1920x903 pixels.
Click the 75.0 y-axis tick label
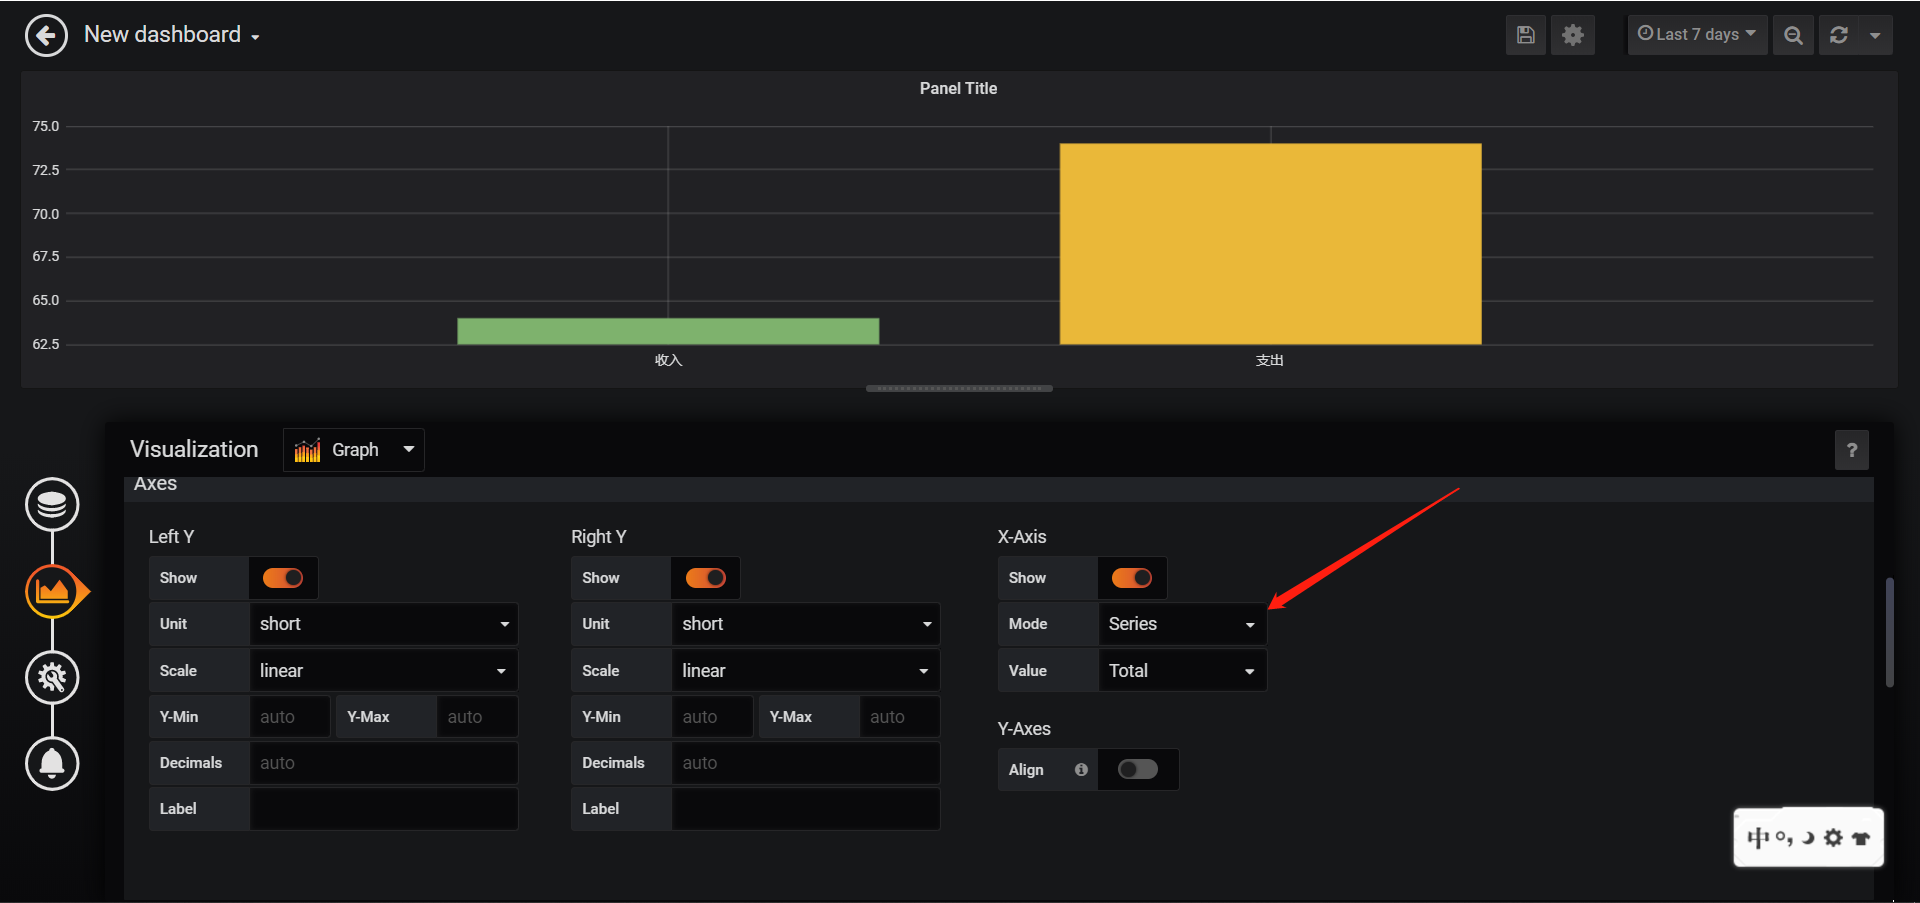coord(46,126)
